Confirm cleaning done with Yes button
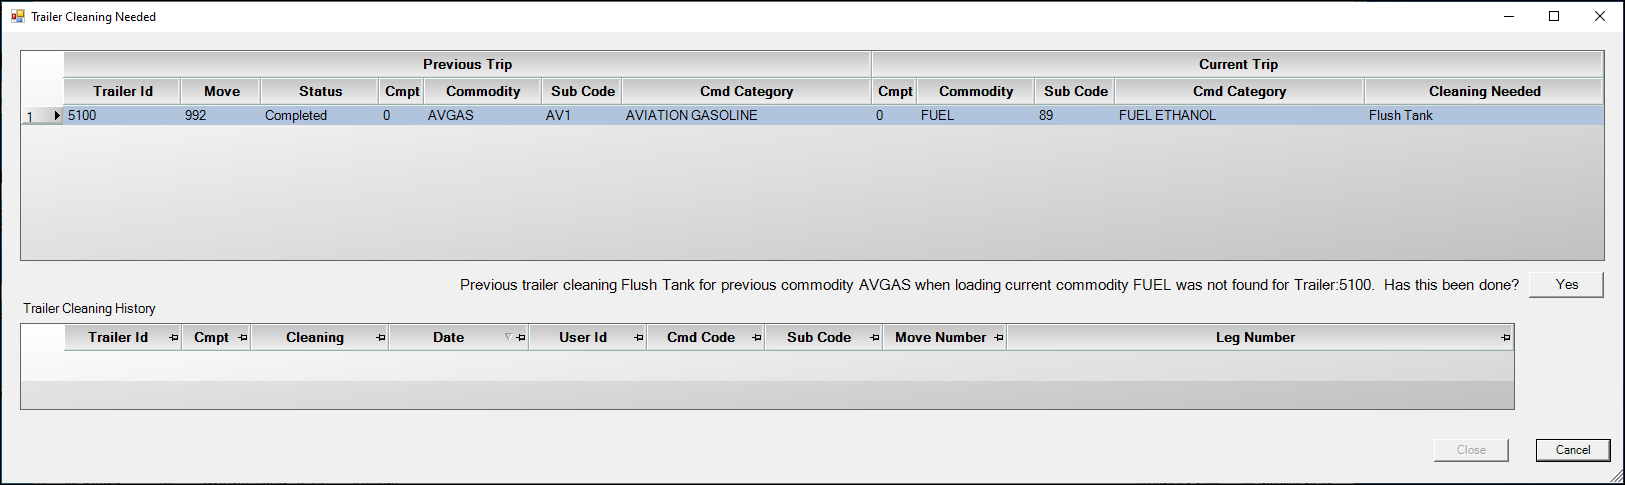Screen dimensions: 1625x485 point(1566,285)
